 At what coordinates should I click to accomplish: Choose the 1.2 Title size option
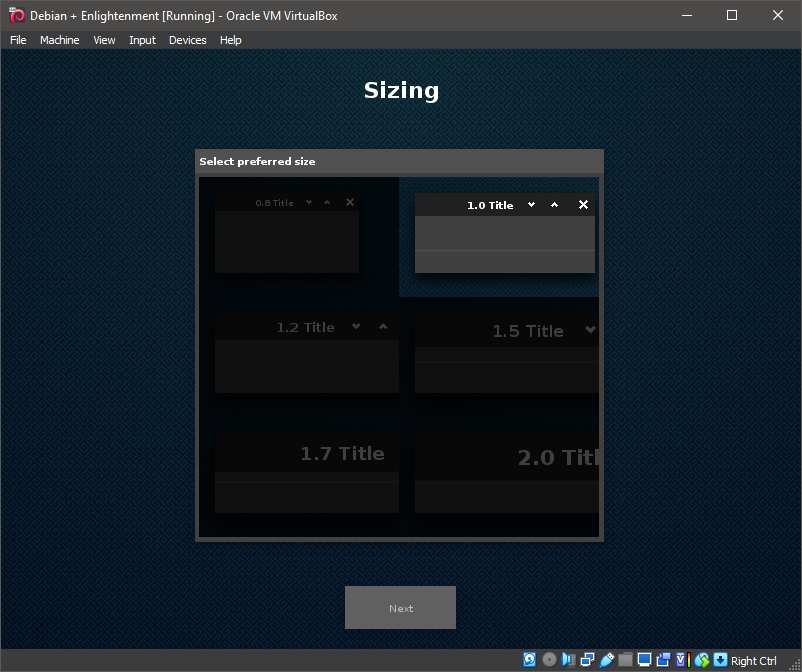tap(306, 353)
